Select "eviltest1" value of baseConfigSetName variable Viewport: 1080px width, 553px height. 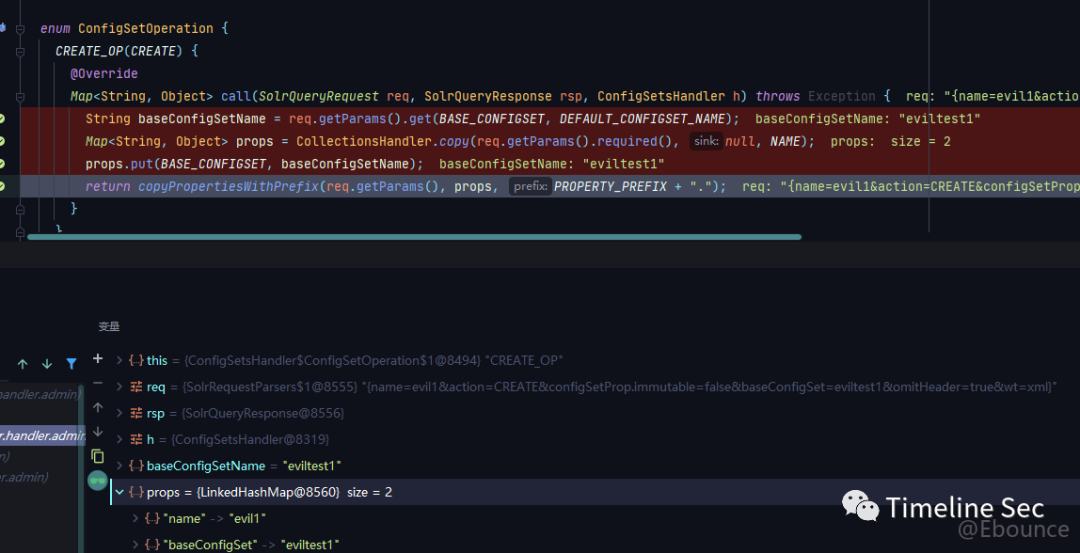point(313,466)
